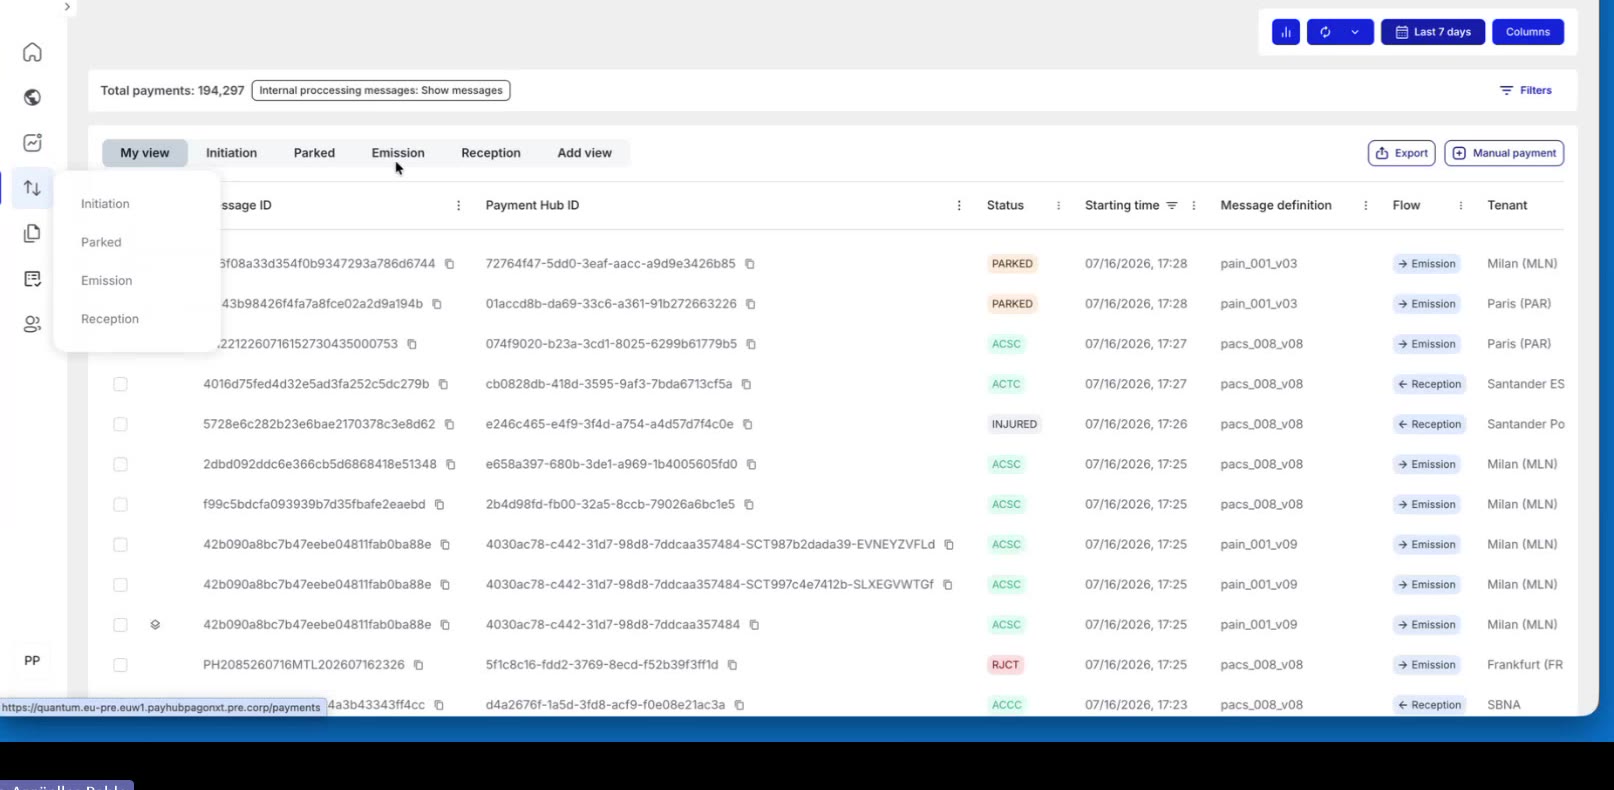Open the Filters panel
Viewport: 1614px width, 790px height.
pos(1526,90)
